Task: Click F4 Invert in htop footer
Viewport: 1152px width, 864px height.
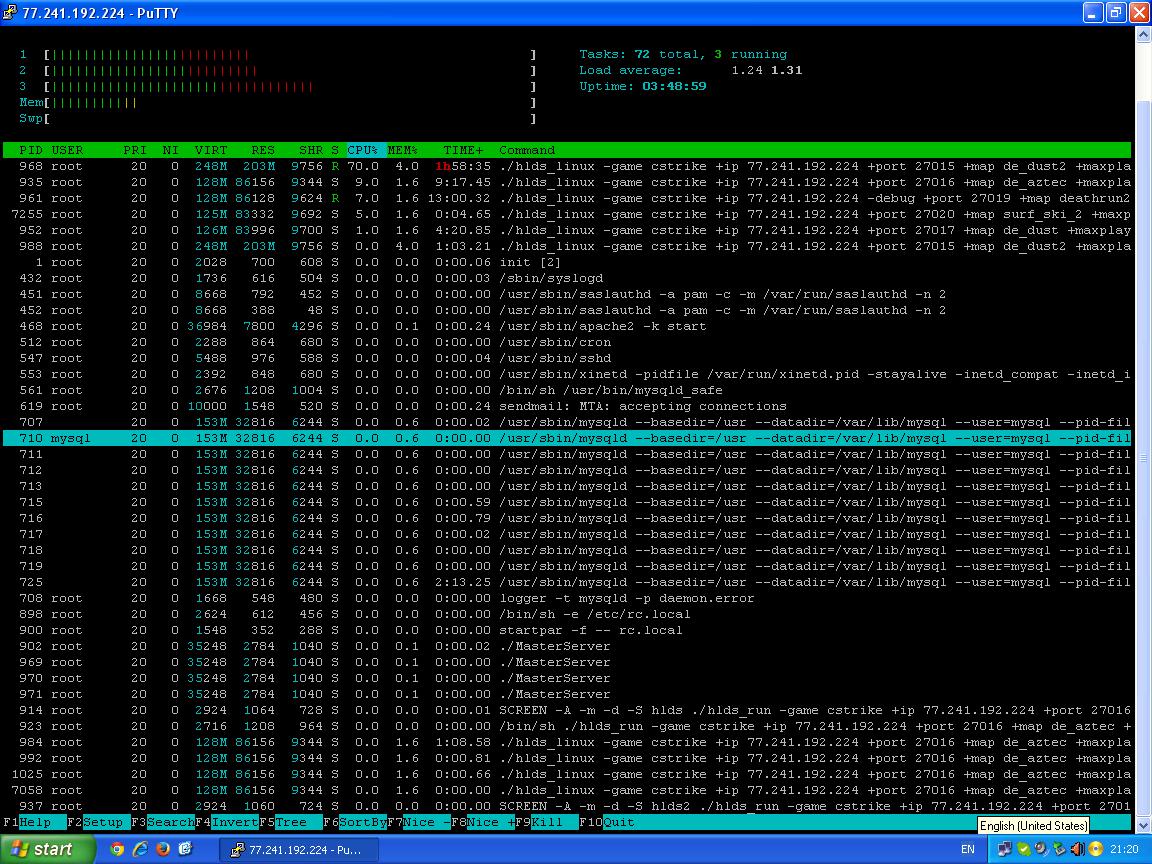Action: 226,822
